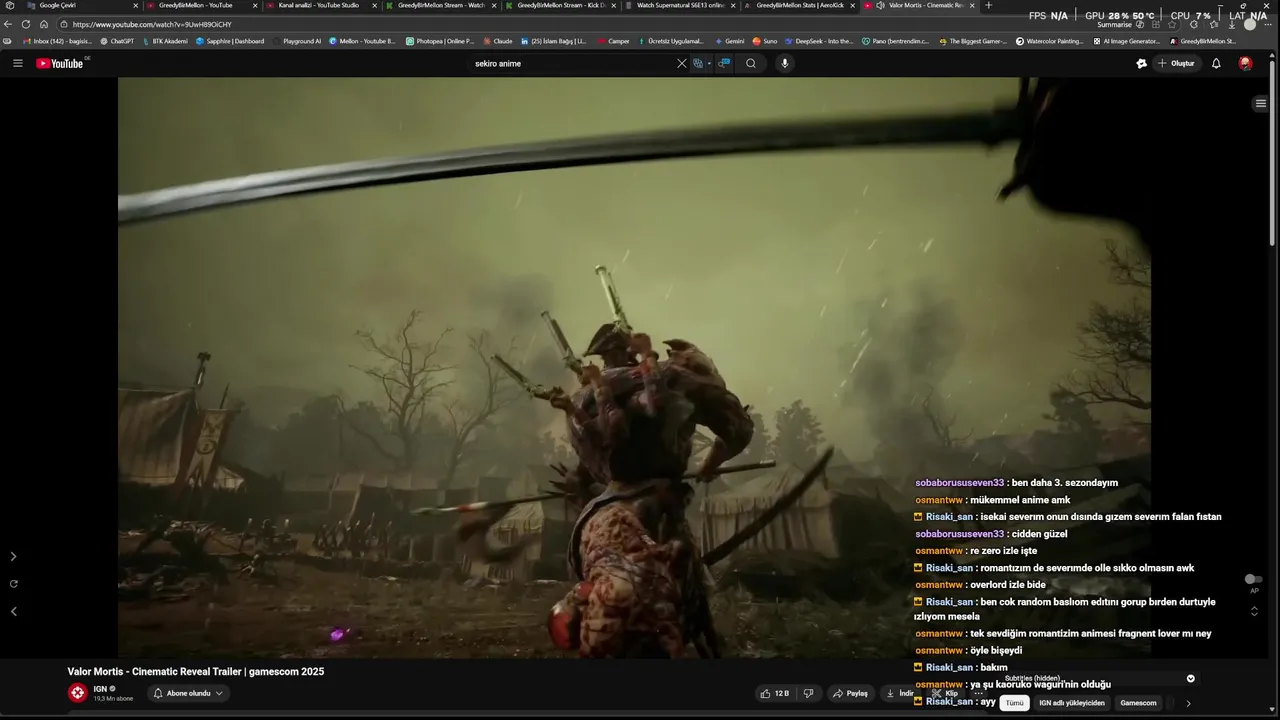Open the Playground AI bookmark
The width and height of the screenshot is (1280, 720).
point(298,41)
